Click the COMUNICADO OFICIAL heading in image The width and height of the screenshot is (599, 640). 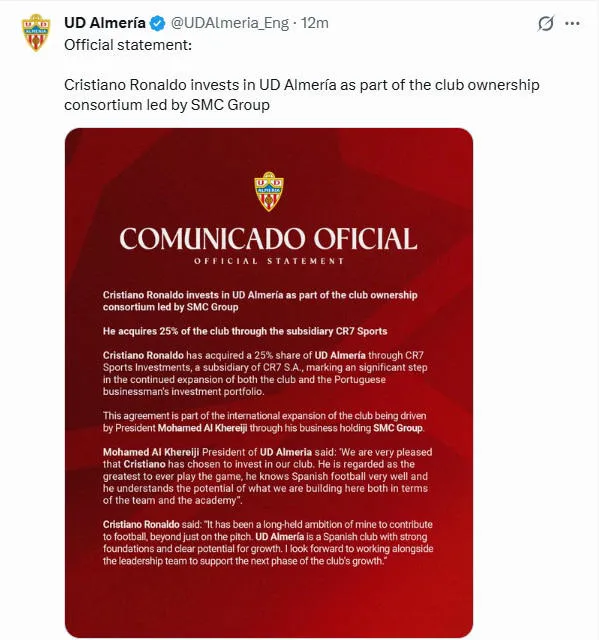coord(268,239)
